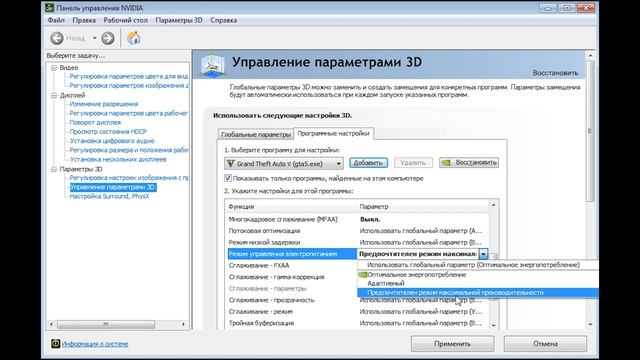Open the Home icon in toolbar
Image resolution: width=640 pixels, height=360 pixels.
click(133, 38)
